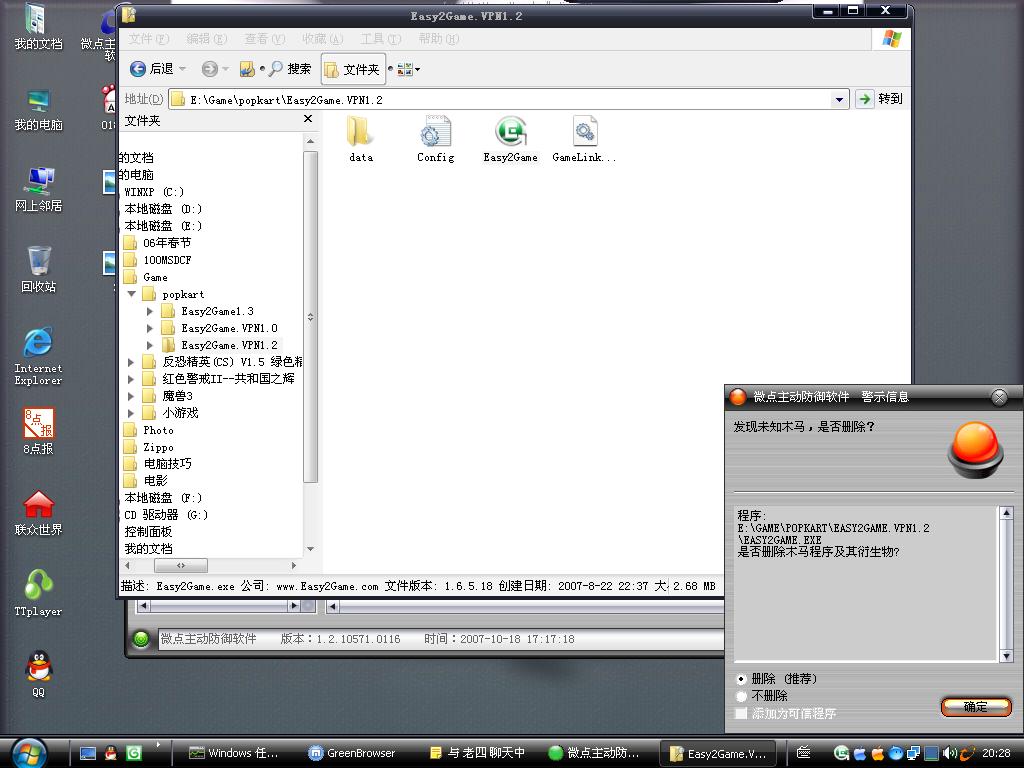
Task: Select 06年春节 folder in tree
Action: 167,243
